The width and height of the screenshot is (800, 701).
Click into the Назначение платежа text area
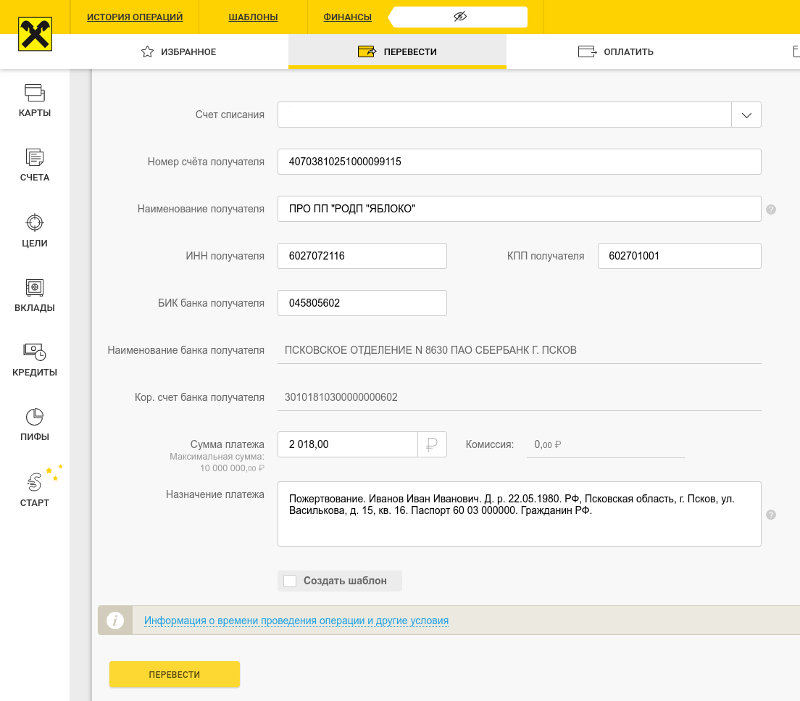pyautogui.click(x=519, y=514)
